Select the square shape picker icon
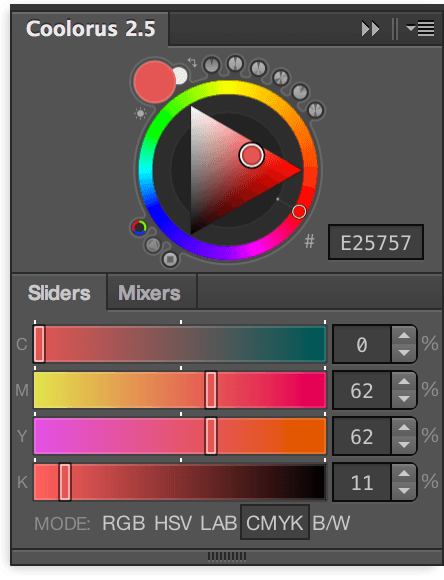Screen dimensions: 444x580 pyautogui.click(x=170, y=259)
